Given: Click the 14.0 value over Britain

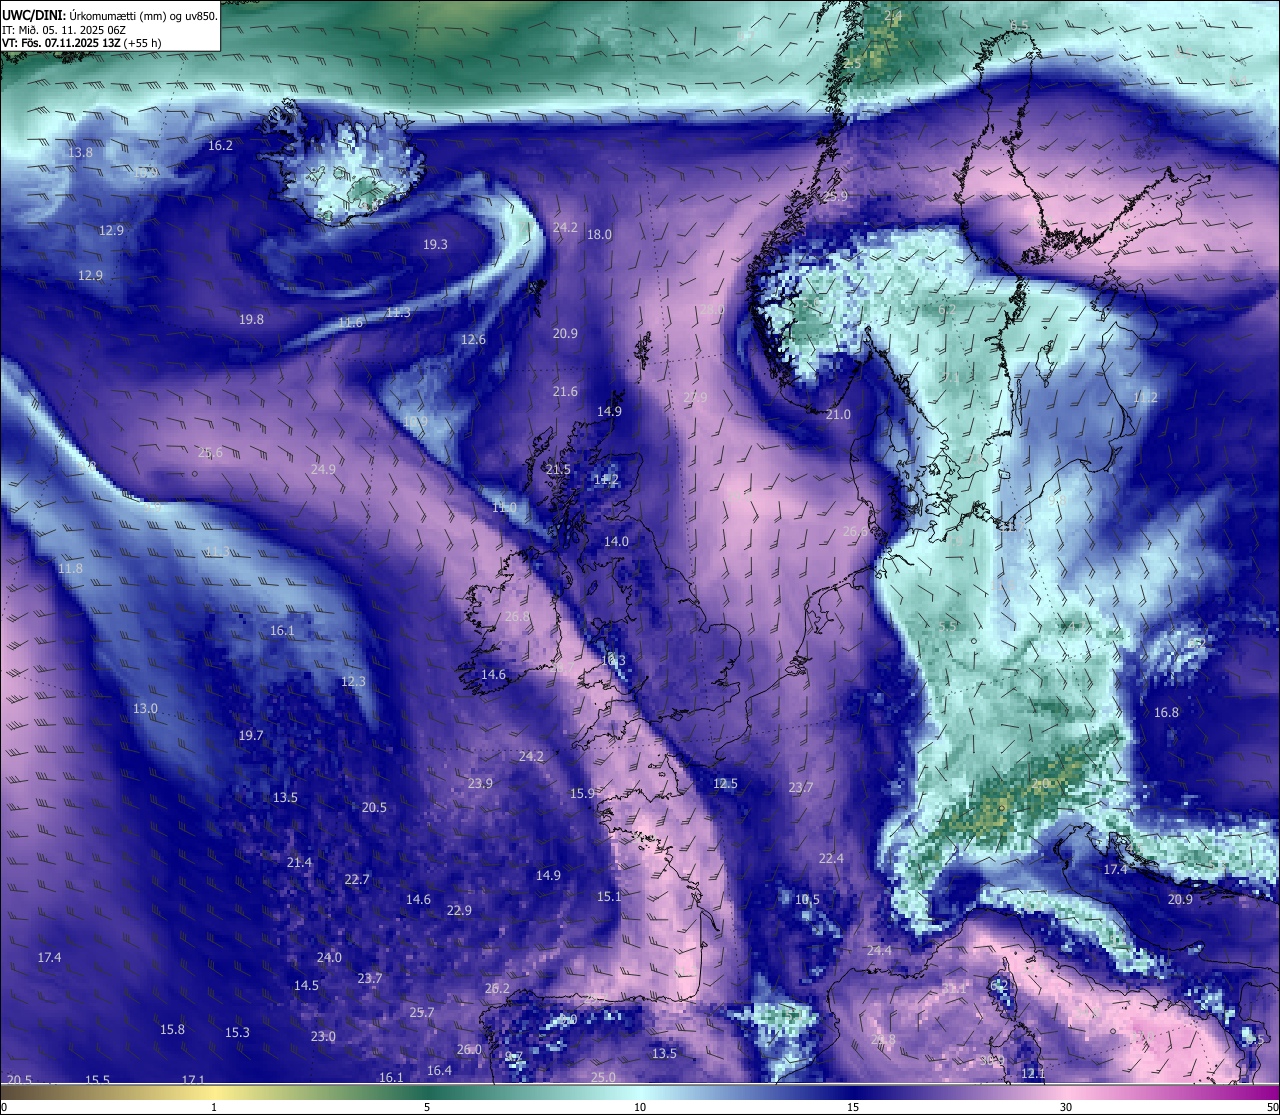Looking at the screenshot, I should click(616, 541).
